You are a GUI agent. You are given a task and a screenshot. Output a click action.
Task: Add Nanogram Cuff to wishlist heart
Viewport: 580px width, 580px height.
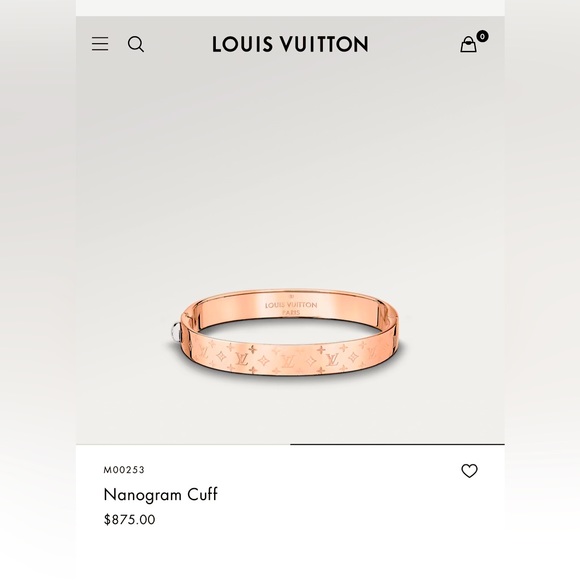pyautogui.click(x=469, y=471)
